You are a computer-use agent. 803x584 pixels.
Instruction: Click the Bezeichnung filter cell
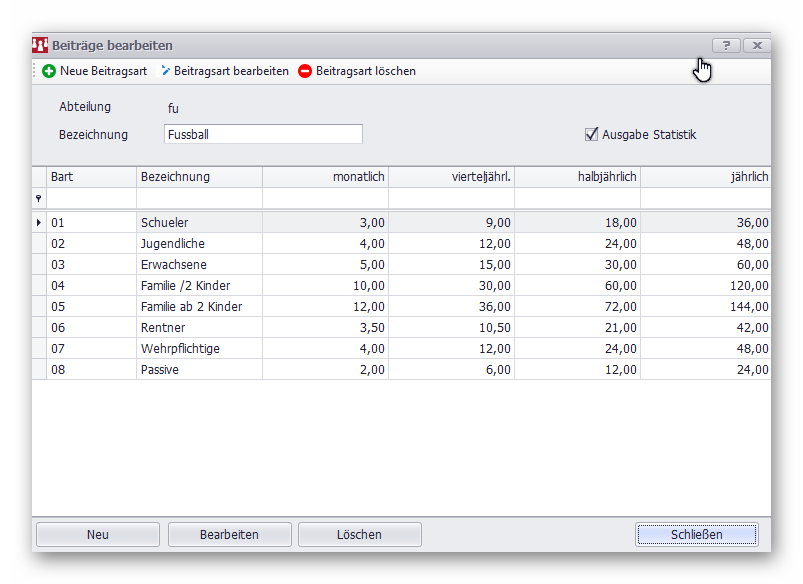199,199
